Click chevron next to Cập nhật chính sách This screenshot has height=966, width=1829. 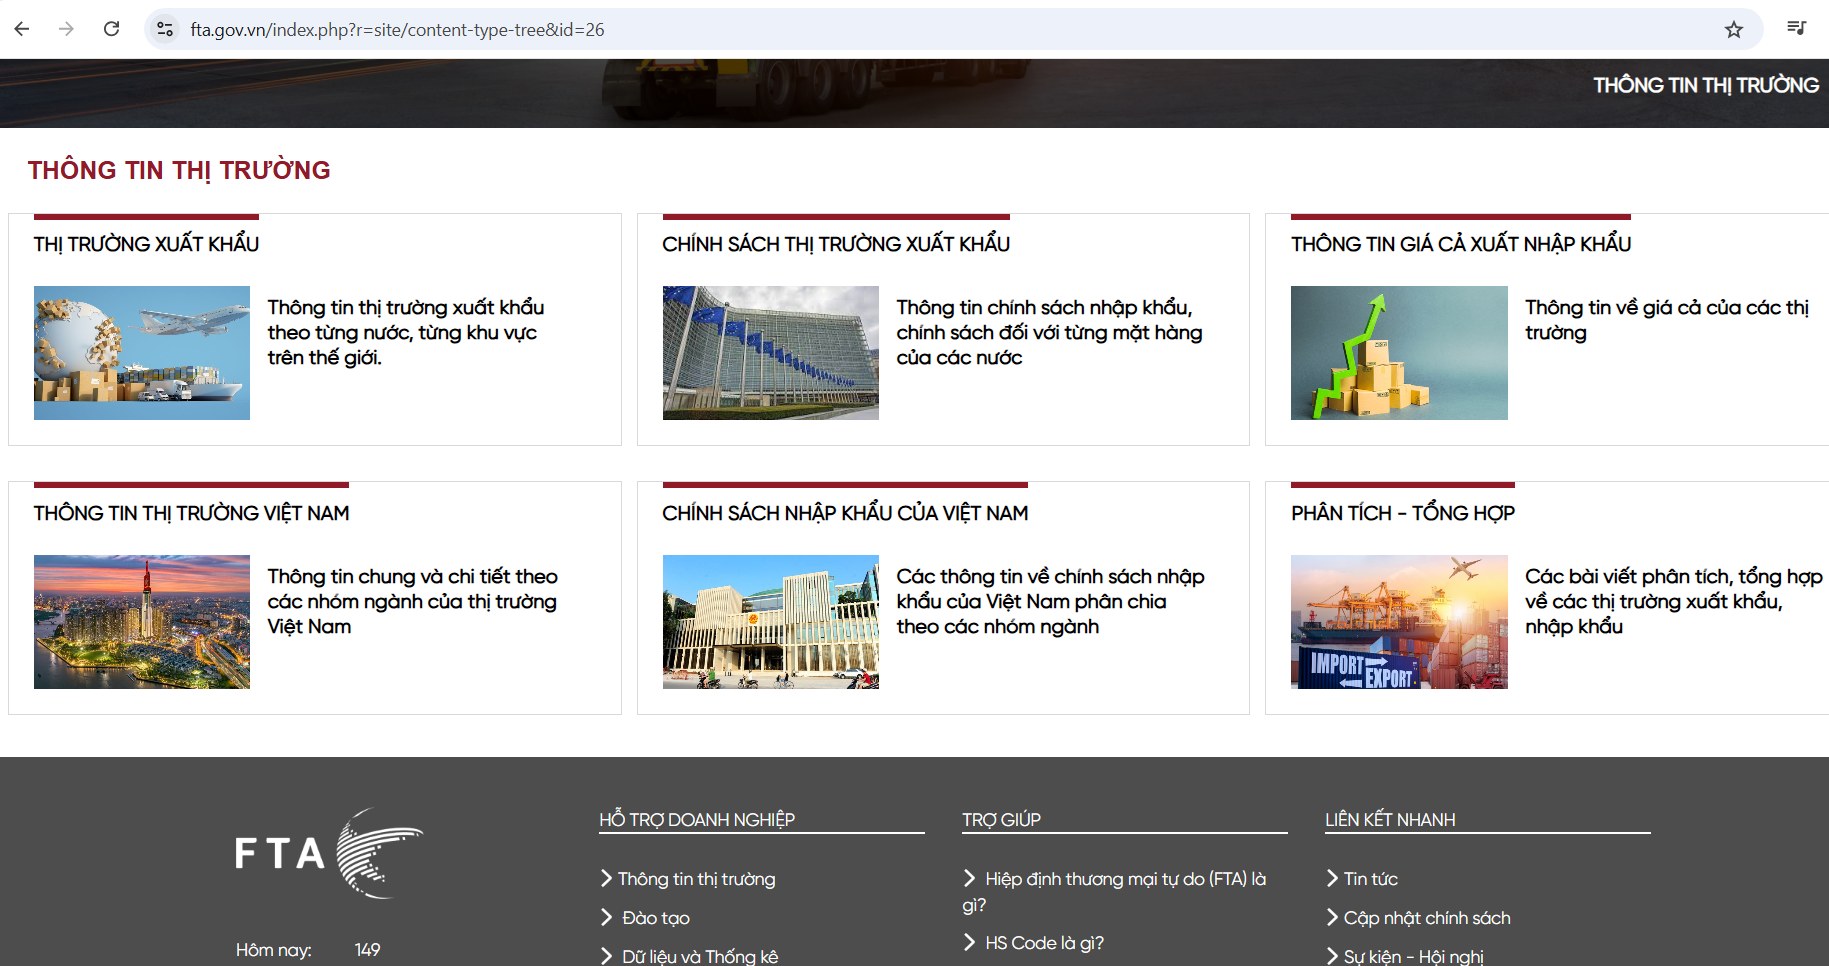(1332, 917)
